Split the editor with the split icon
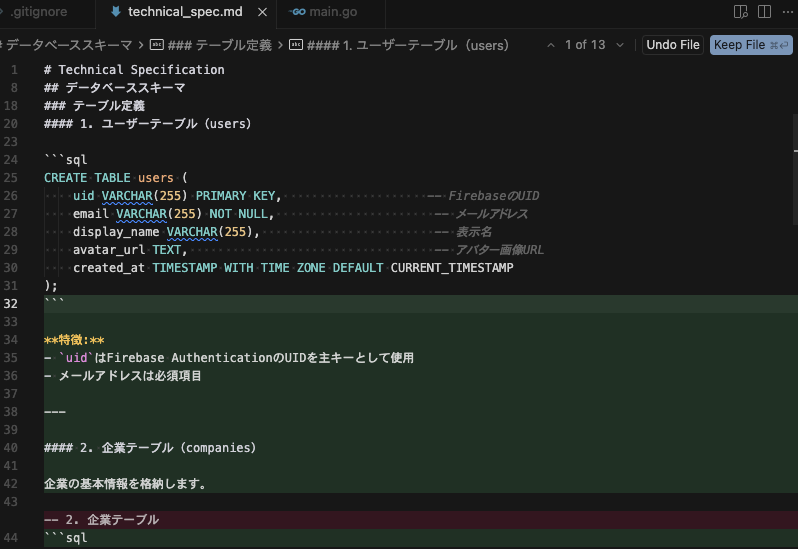 (x=764, y=12)
